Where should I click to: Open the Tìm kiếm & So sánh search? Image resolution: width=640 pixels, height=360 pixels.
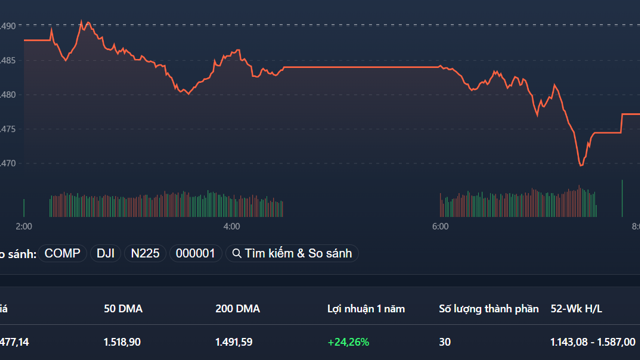292,253
